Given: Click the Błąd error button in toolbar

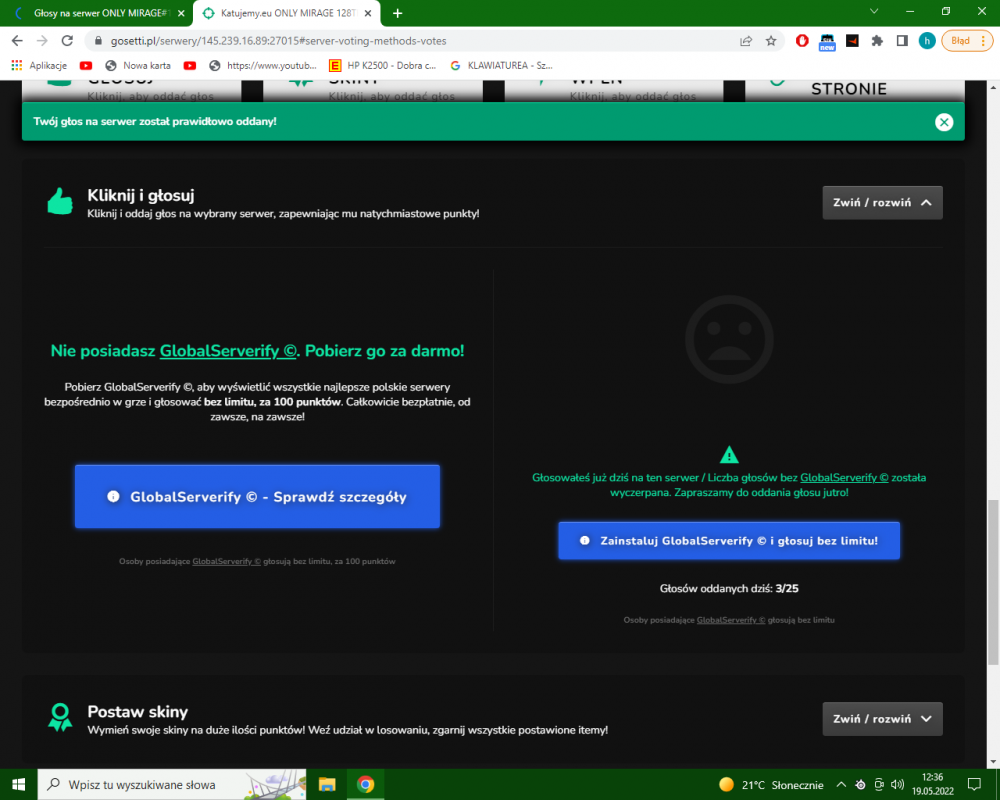Looking at the screenshot, I should [x=967, y=41].
